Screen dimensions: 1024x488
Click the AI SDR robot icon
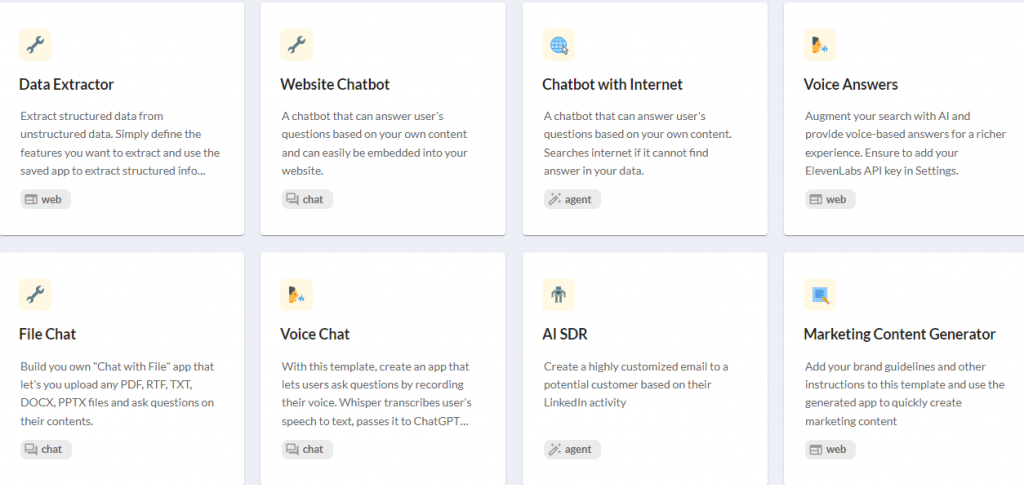click(558, 295)
